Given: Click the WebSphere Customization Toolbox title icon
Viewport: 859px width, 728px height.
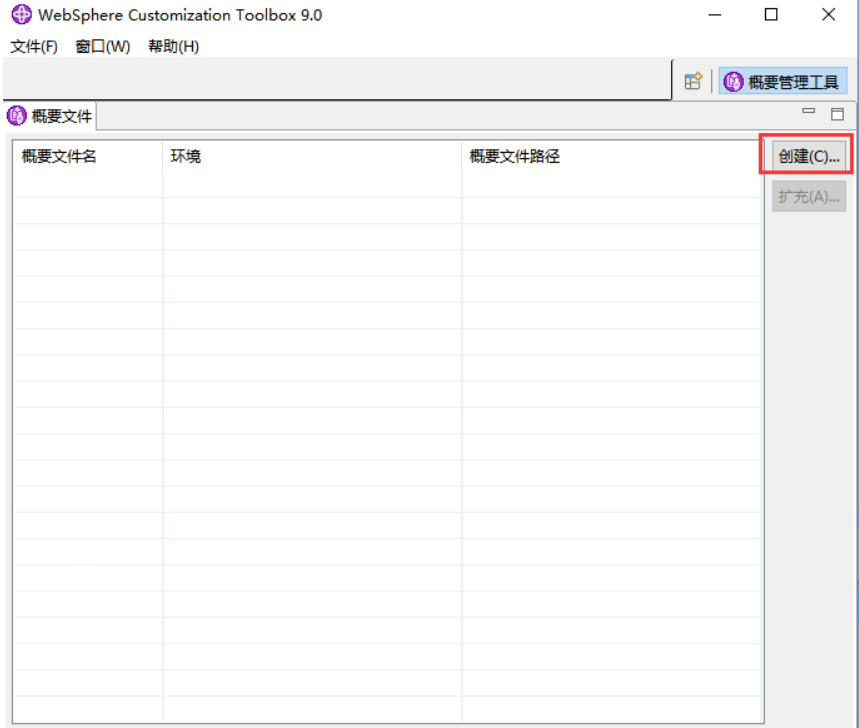Looking at the screenshot, I should (x=21, y=15).
